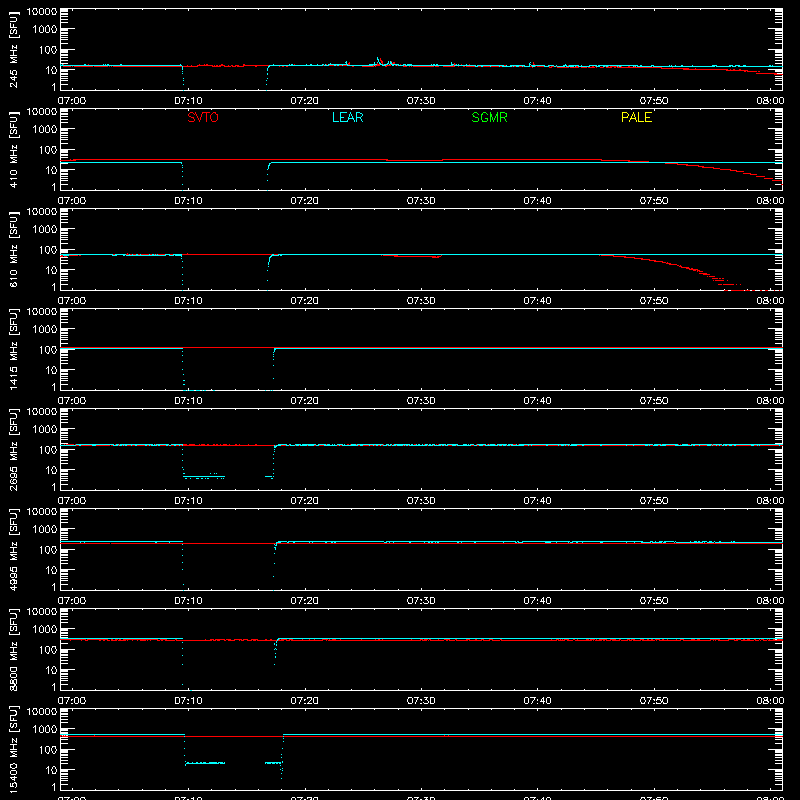Select the 8800 MHz [SFU] axis label
Viewport: 800px width, 800px height.
(x=13, y=650)
